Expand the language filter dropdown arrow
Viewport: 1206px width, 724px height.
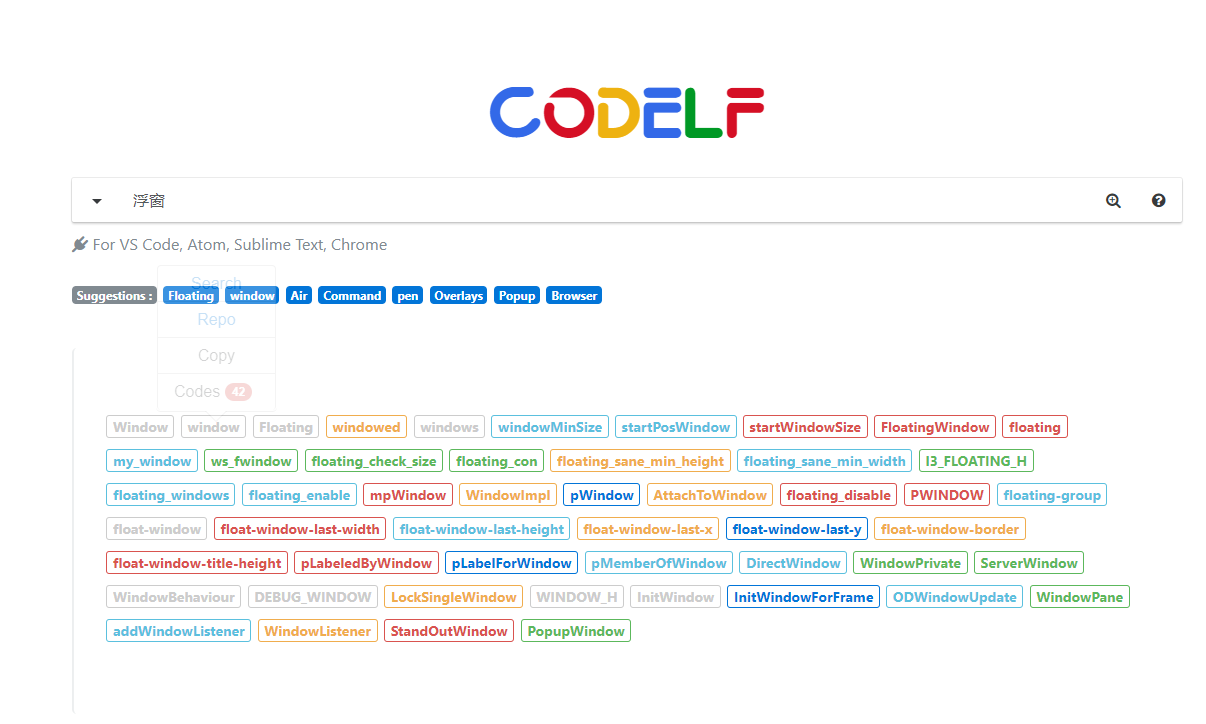(x=97, y=201)
